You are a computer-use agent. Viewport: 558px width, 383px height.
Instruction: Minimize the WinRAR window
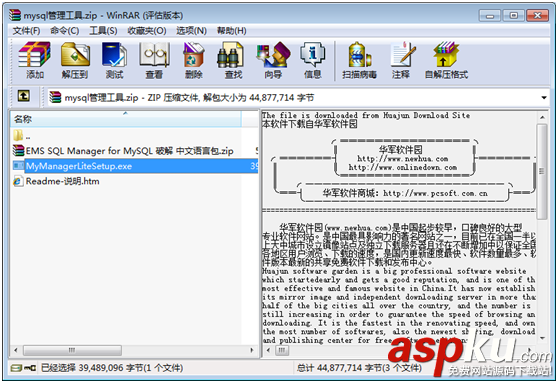[x=490, y=16]
